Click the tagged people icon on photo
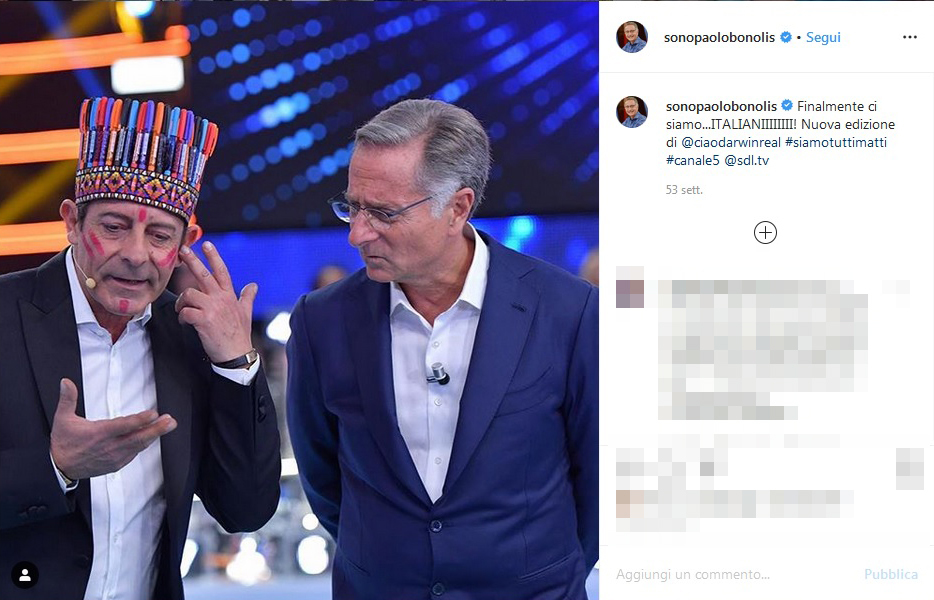934x600 pixels. (x=25, y=575)
